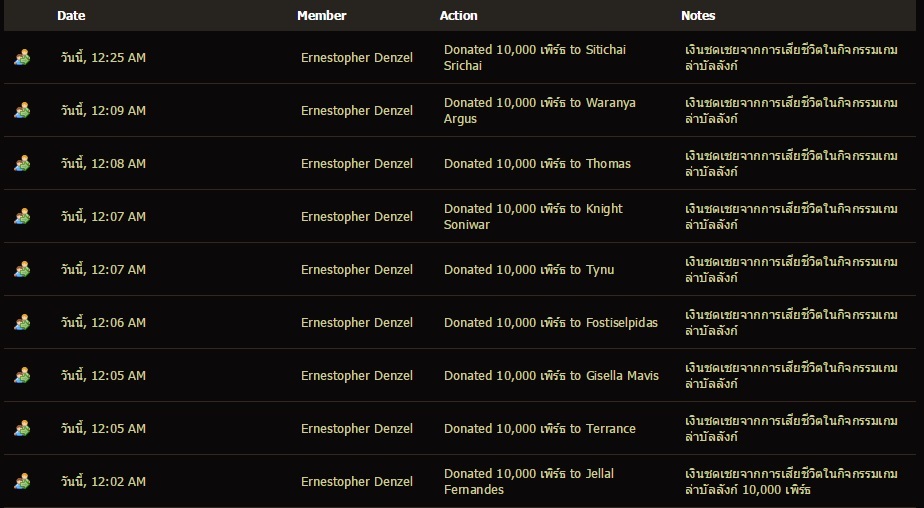Select notes text in Jellal Fernandes row

point(791,481)
